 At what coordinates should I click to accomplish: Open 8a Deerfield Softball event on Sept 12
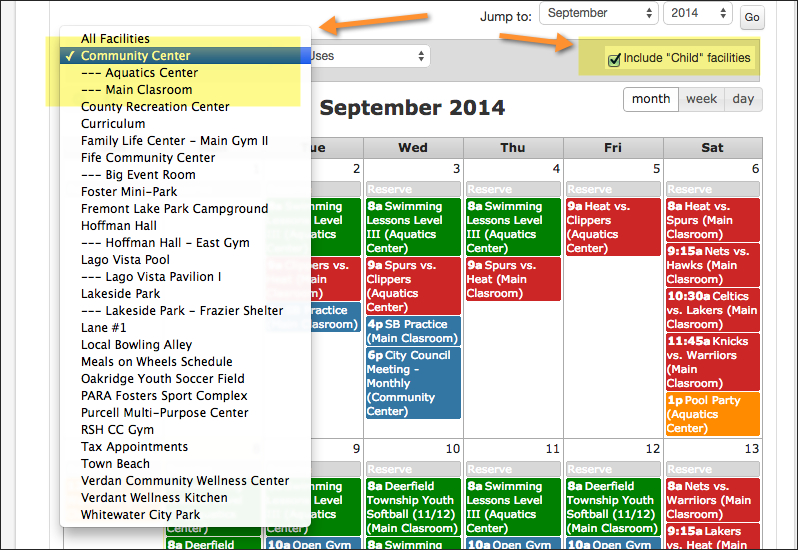[613, 507]
